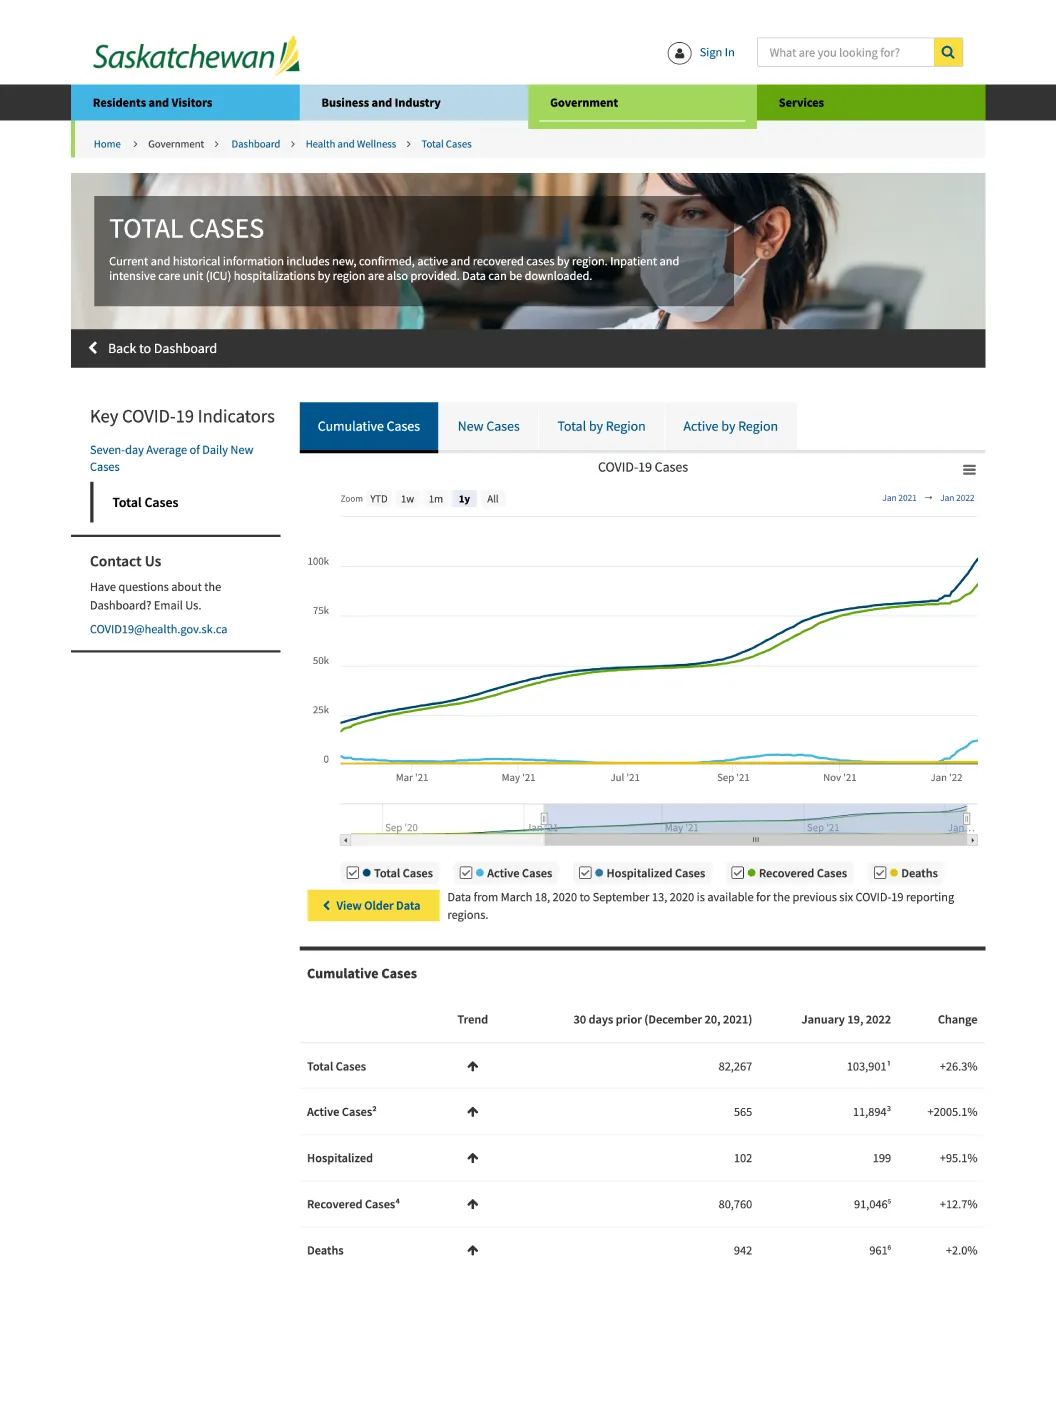Click the upward trend arrow for Total Cases

[472, 1065]
